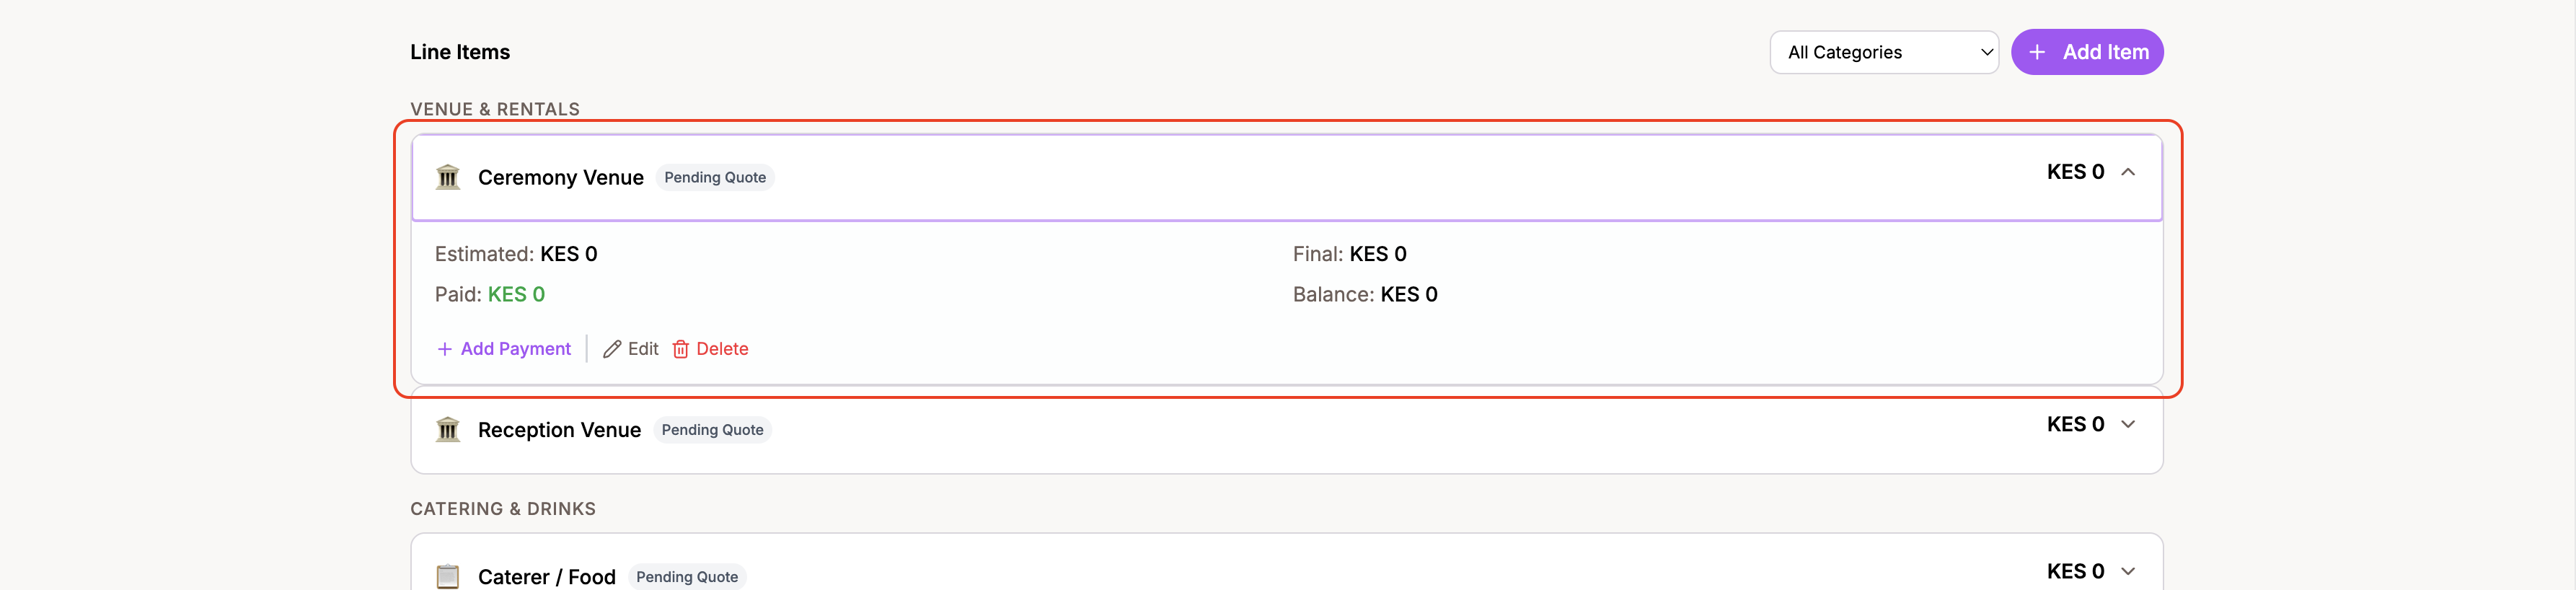Screen dimensions: 2576x590
Task: Click the Add Payment link
Action: pos(514,349)
